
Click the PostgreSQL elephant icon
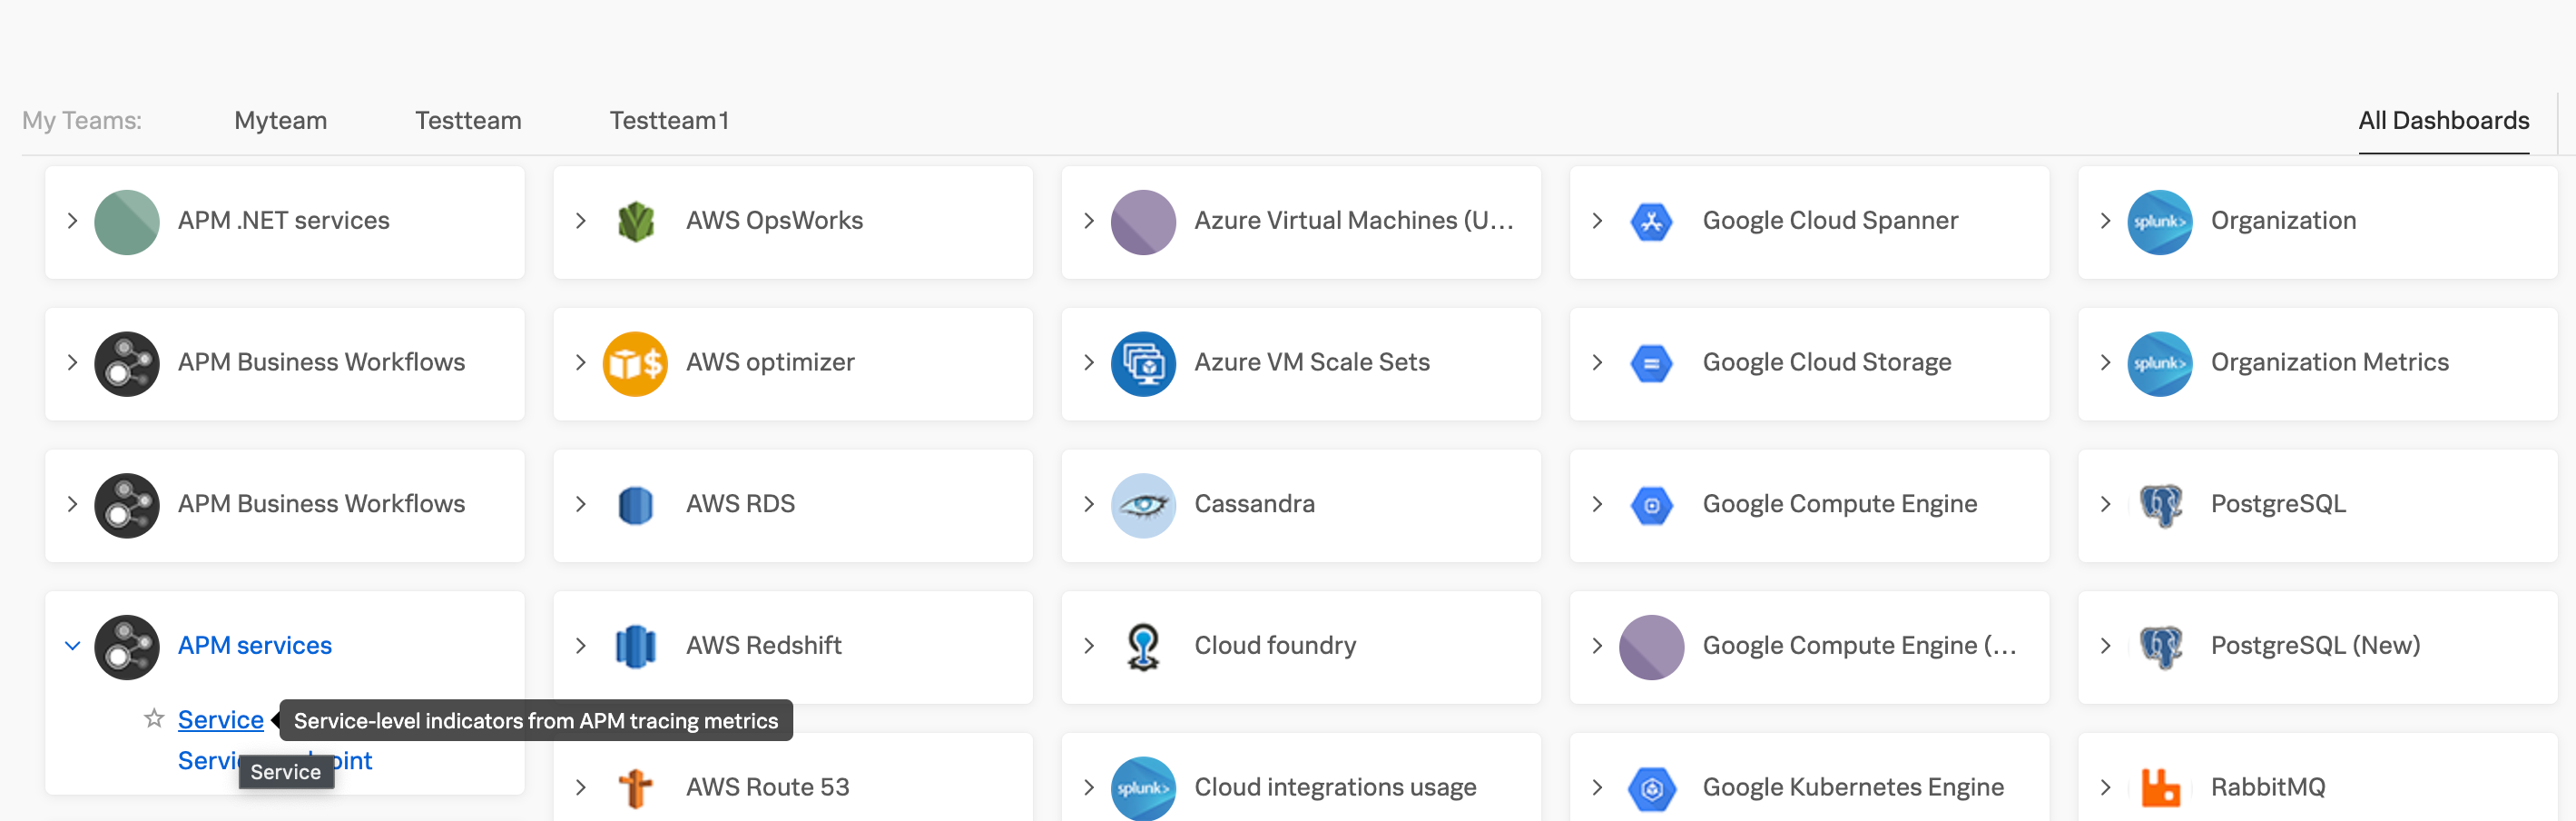click(x=2160, y=505)
